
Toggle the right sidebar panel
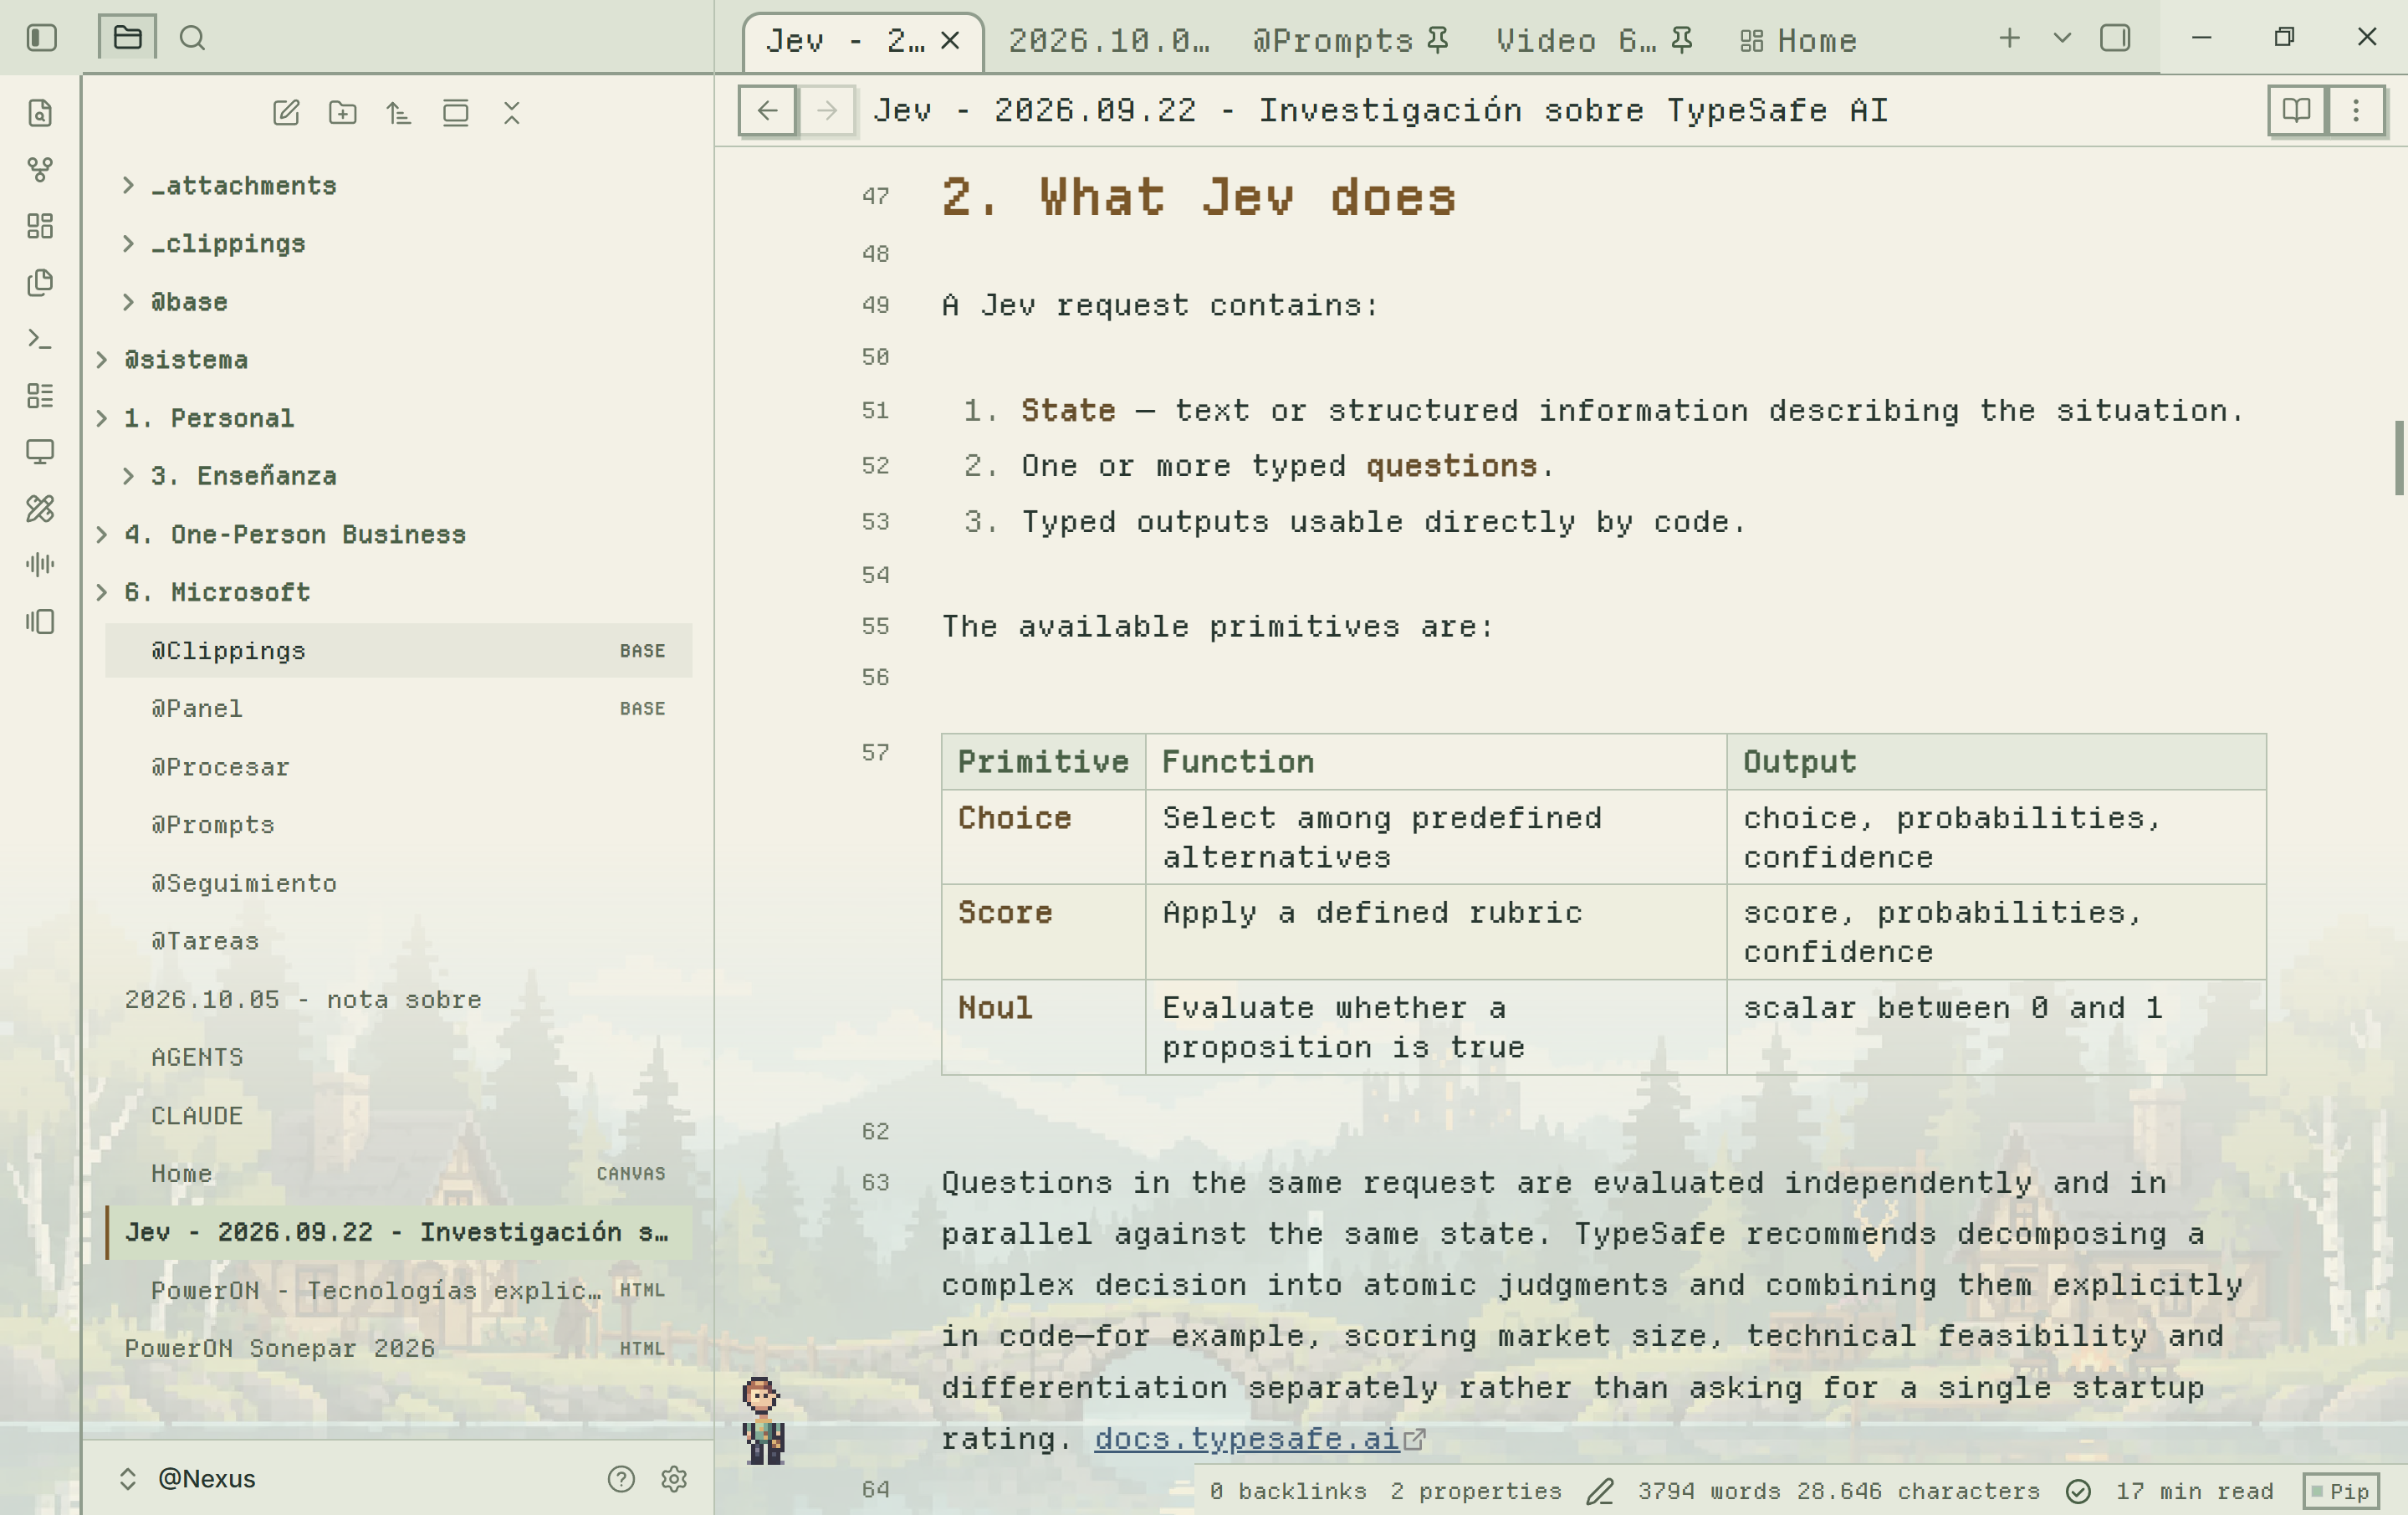2115,38
